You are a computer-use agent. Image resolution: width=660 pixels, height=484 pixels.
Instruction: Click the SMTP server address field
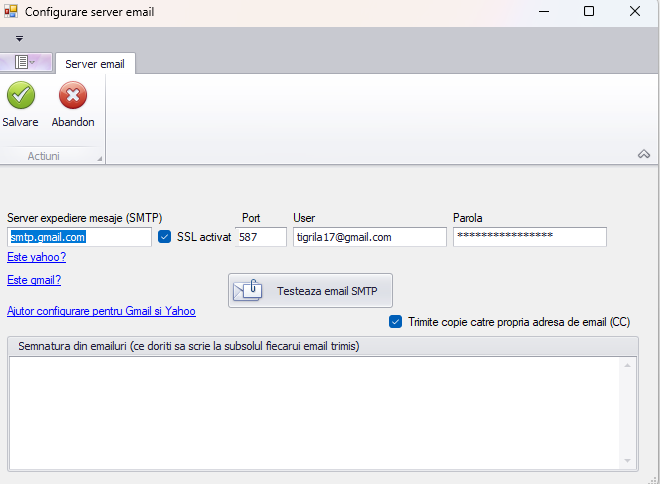(x=79, y=237)
